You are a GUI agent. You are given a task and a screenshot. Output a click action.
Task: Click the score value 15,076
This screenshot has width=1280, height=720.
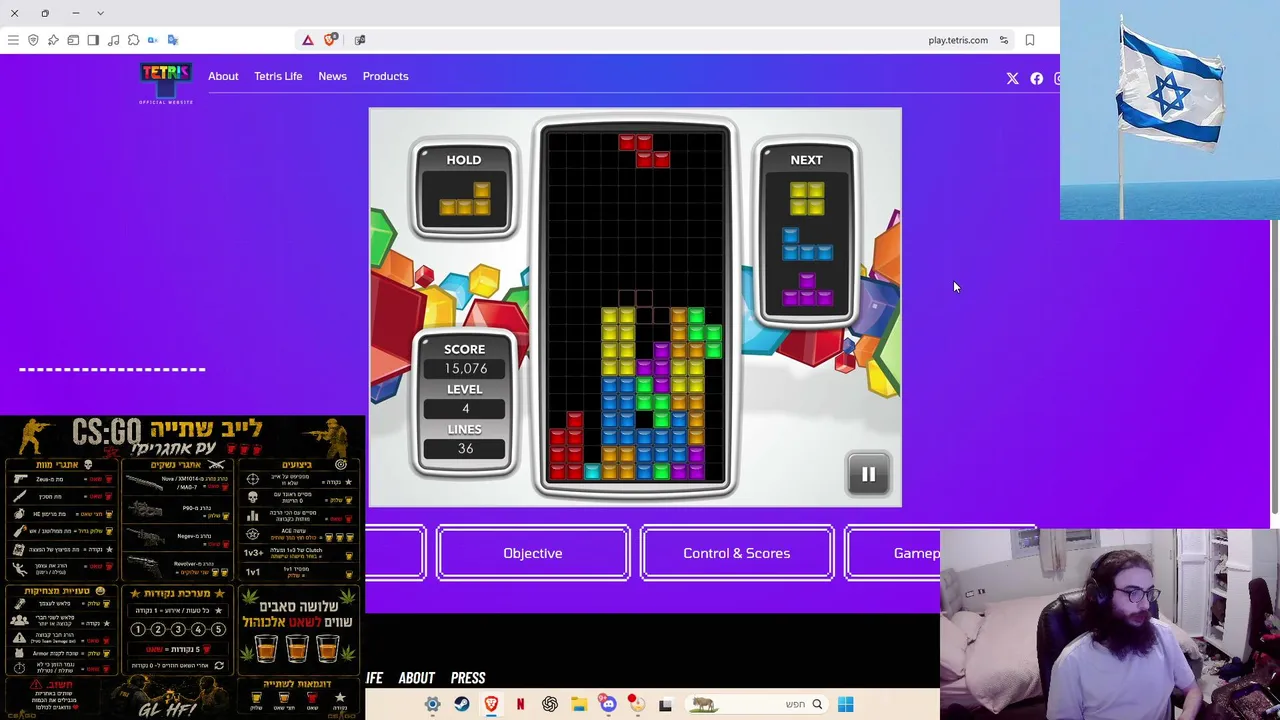tap(465, 369)
